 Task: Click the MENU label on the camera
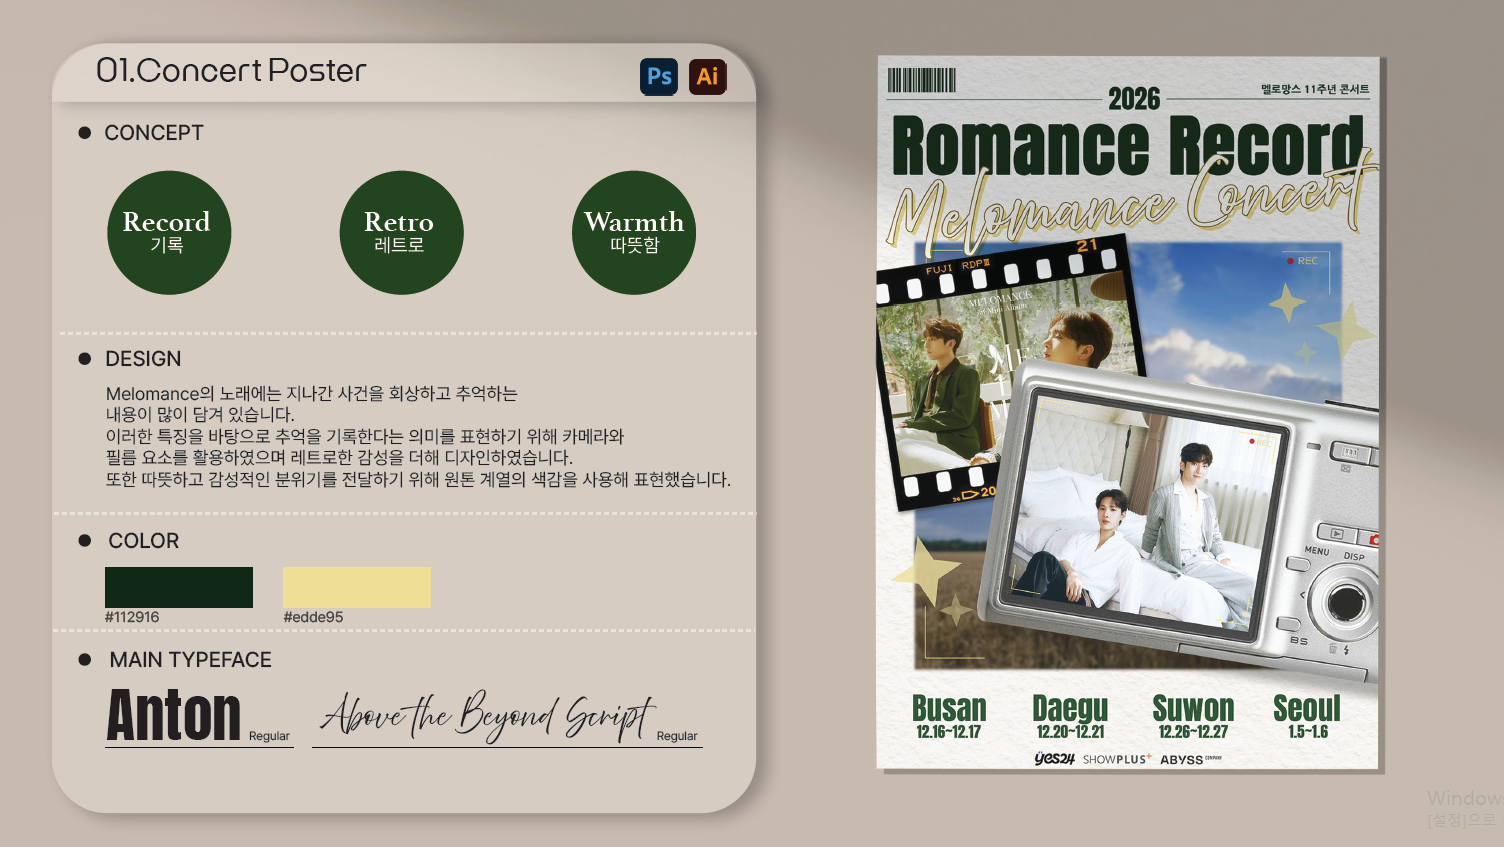coord(1317,551)
